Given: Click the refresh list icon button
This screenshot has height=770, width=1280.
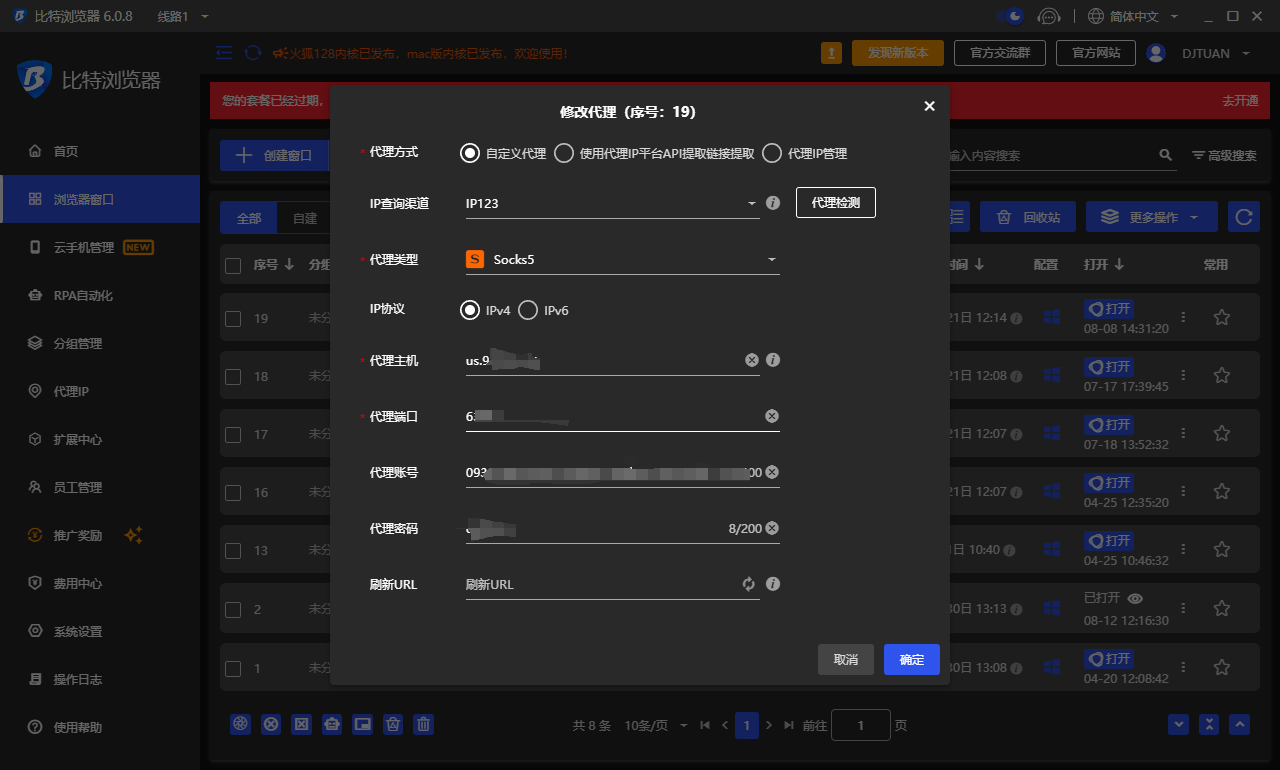Looking at the screenshot, I should click(1243, 217).
